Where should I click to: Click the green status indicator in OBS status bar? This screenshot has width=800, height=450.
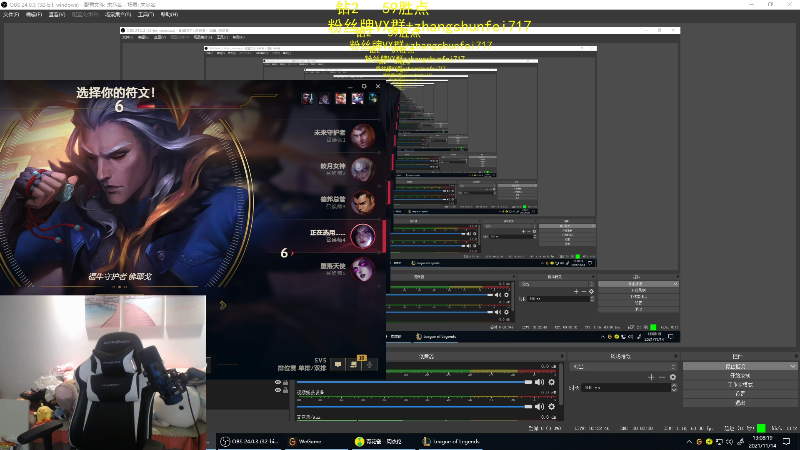[761, 428]
